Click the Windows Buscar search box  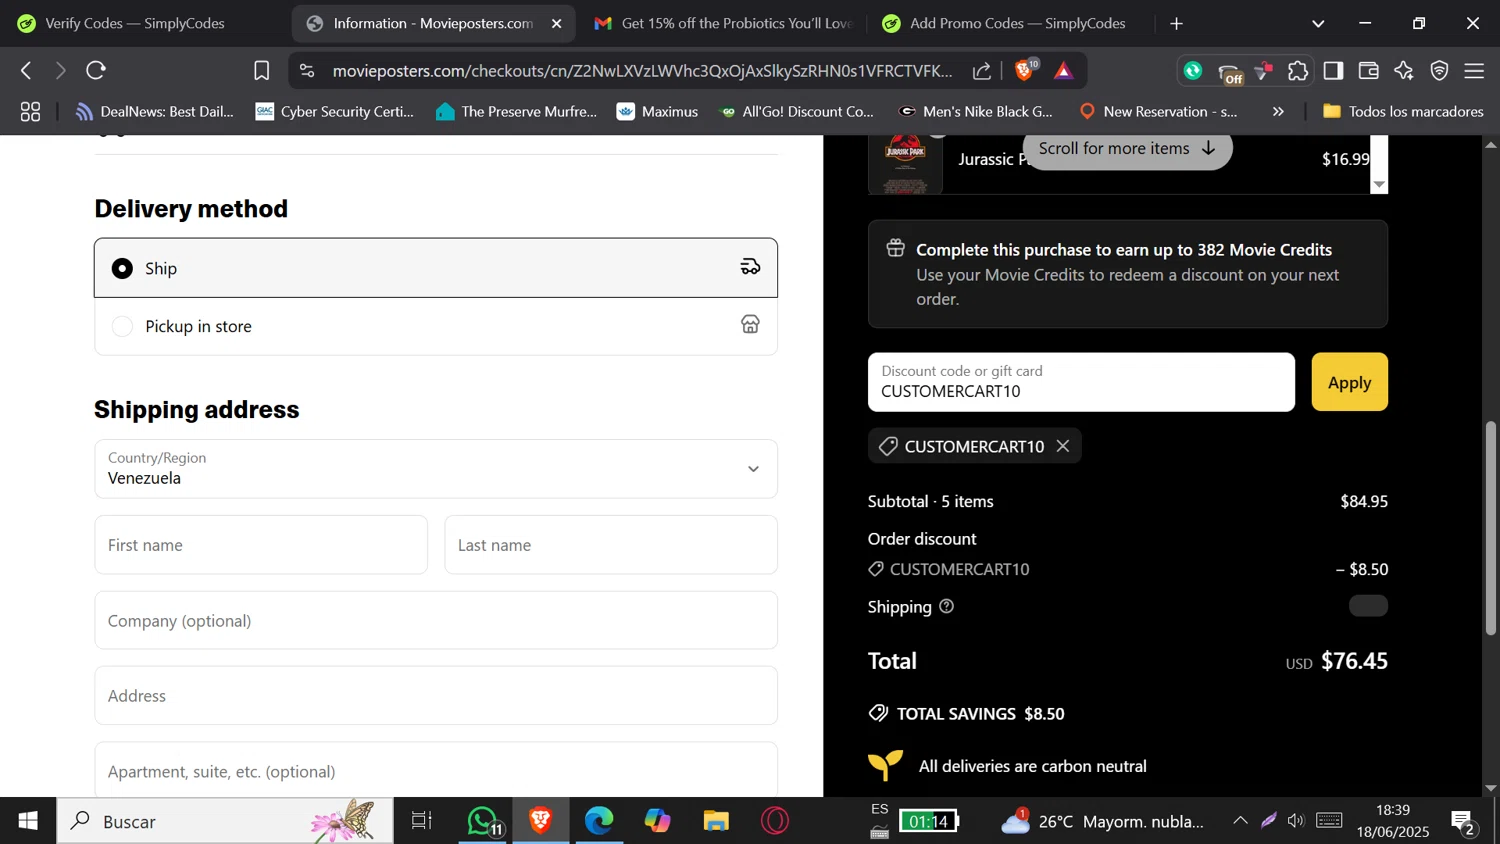pos(225,821)
